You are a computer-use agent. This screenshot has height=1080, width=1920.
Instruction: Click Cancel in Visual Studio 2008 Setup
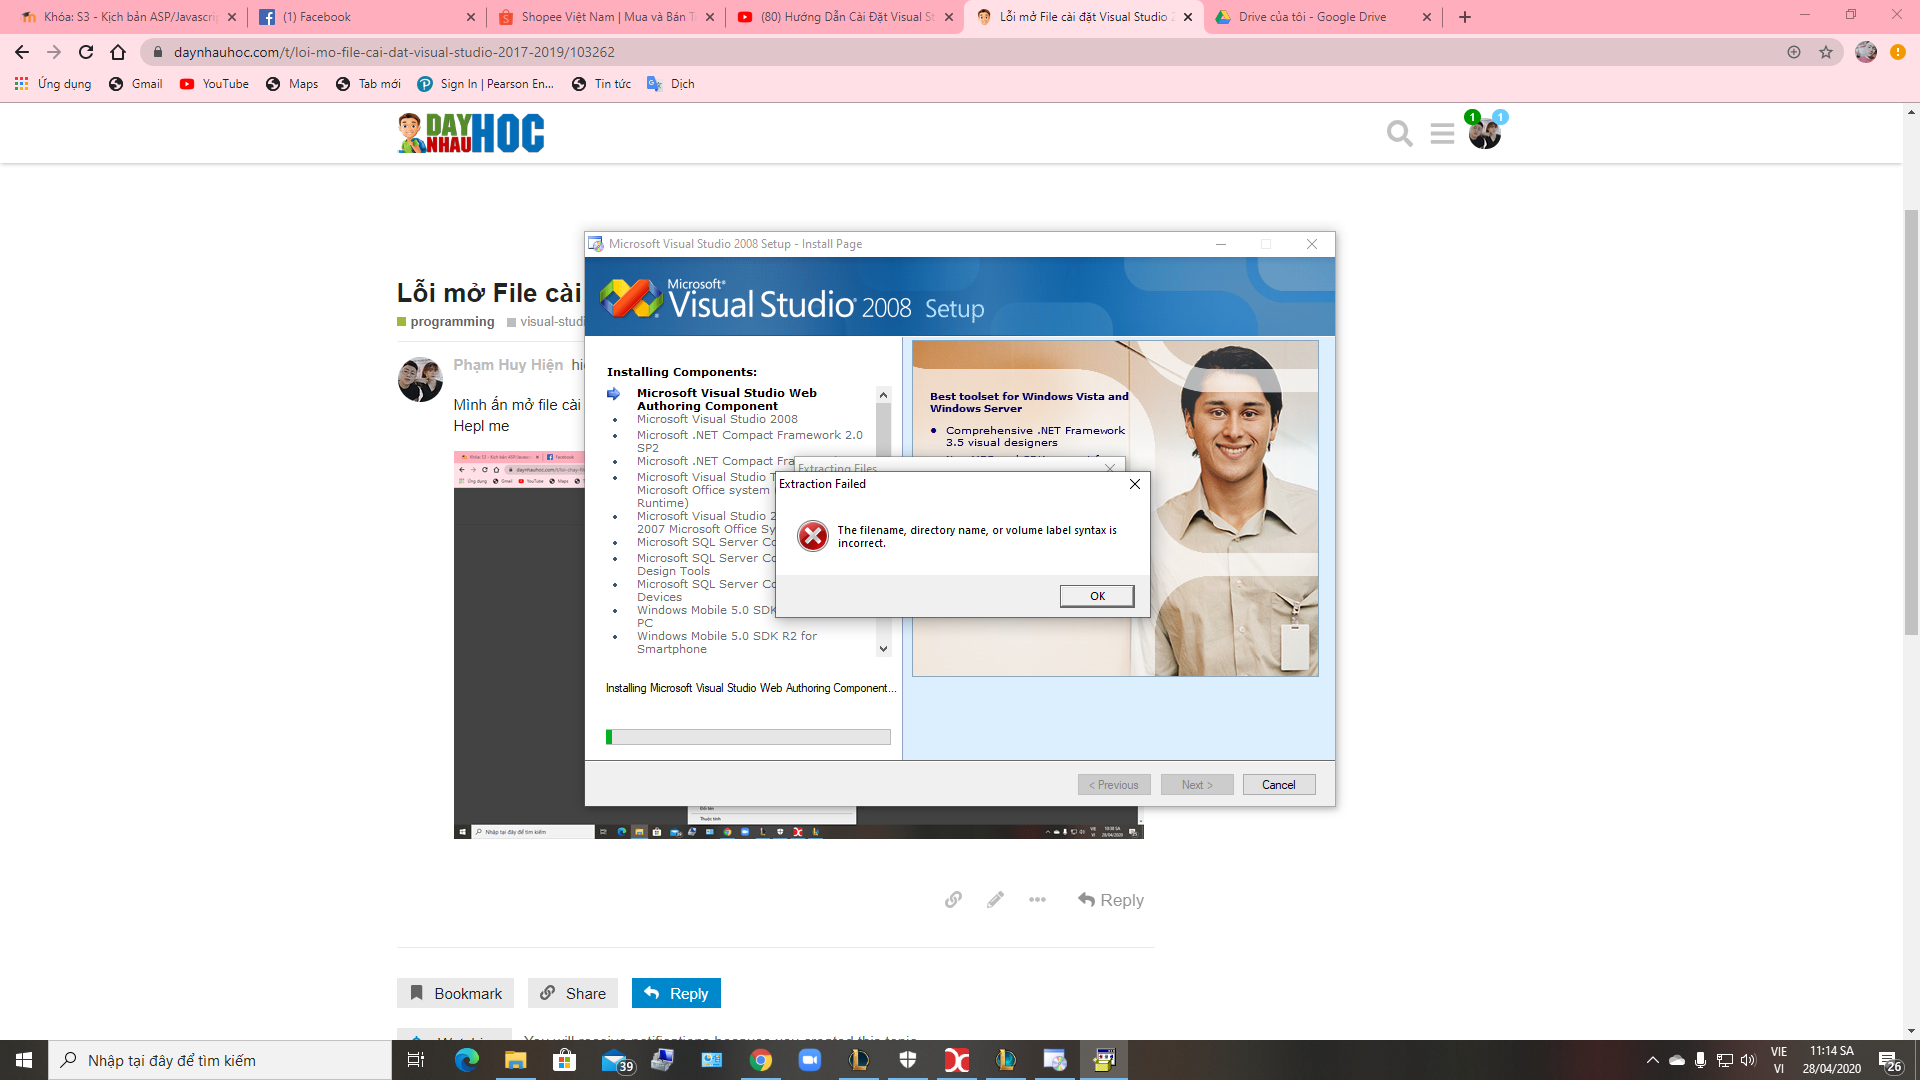[x=1278, y=785]
